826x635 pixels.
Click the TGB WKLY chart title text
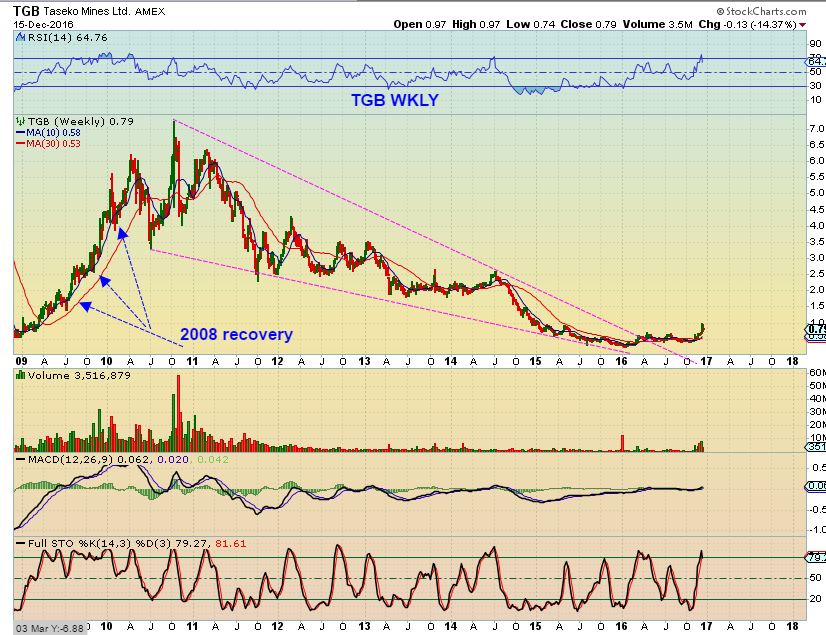[395, 100]
